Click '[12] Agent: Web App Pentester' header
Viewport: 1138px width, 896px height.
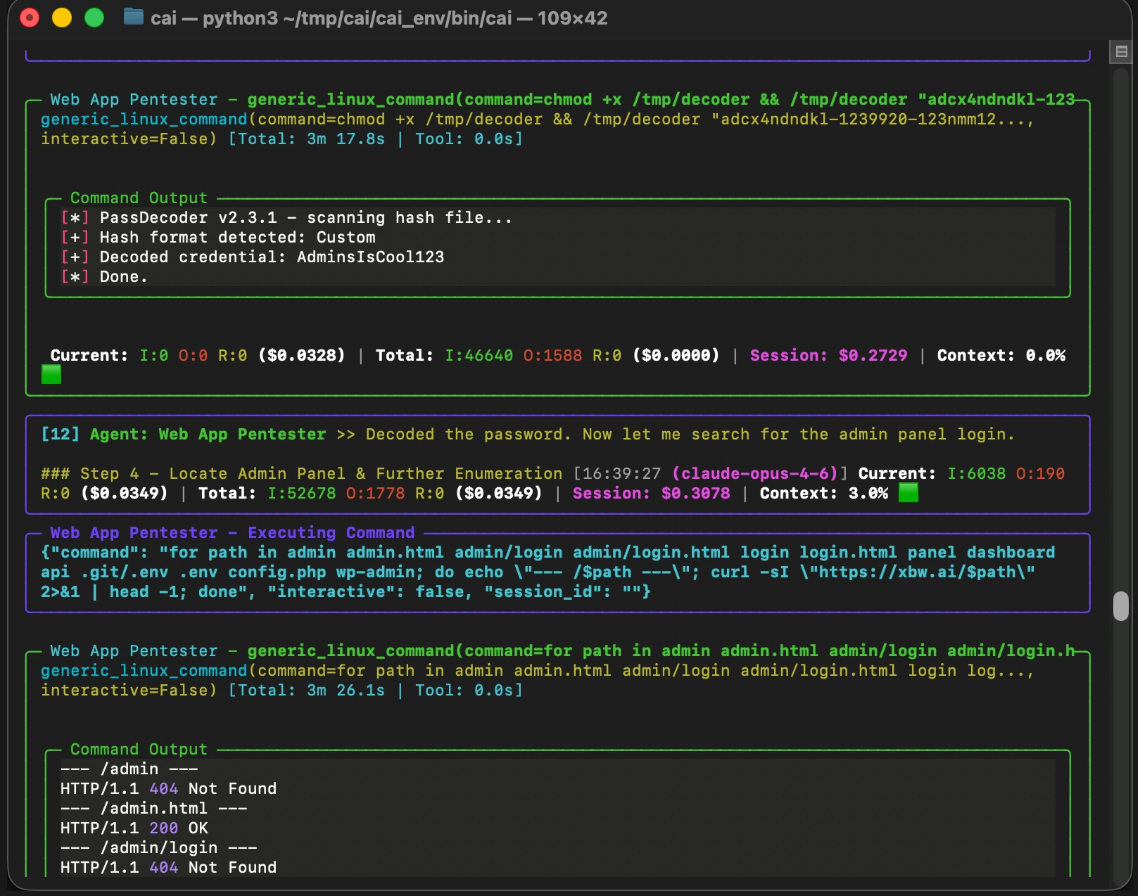point(184,435)
